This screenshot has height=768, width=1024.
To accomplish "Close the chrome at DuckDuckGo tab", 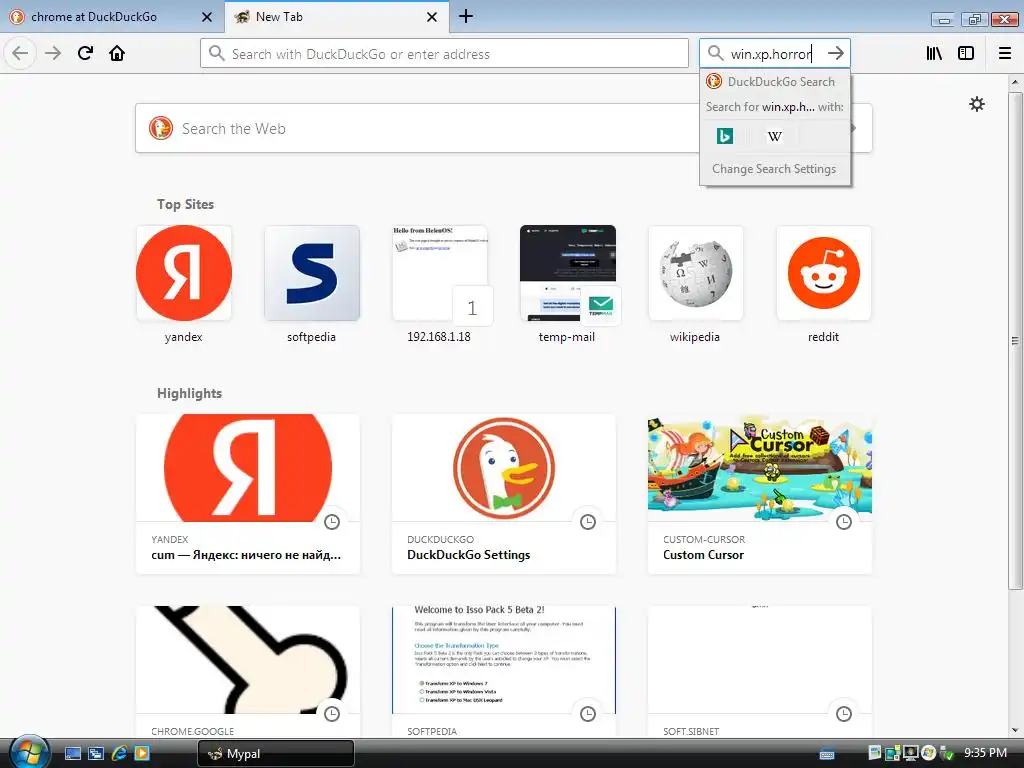I will pos(206,17).
